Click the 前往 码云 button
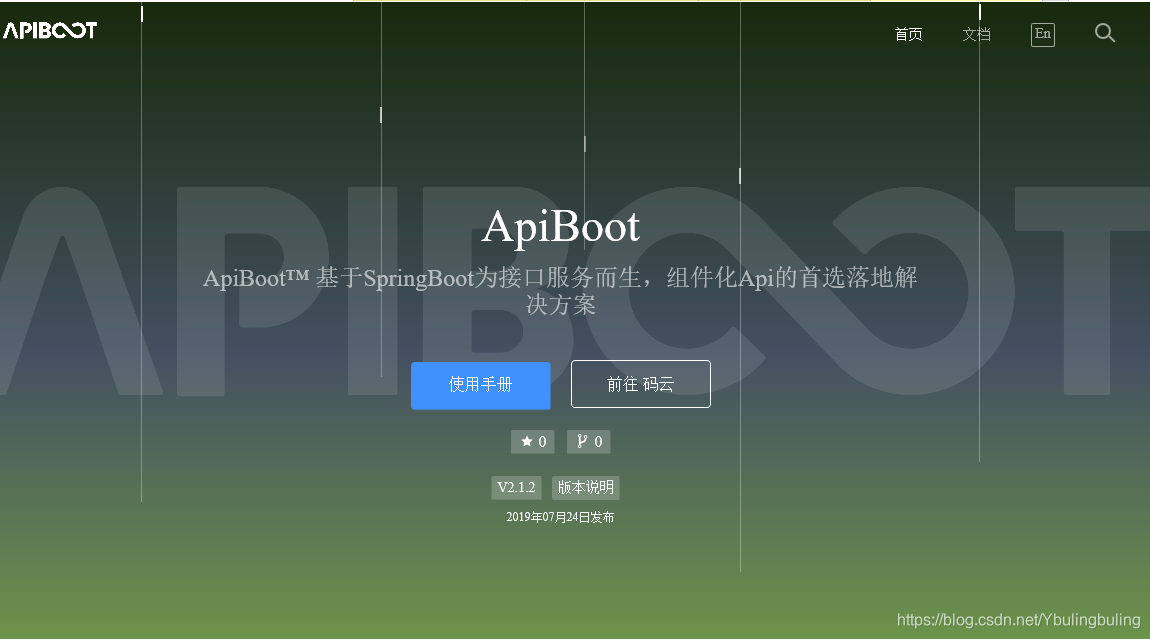Viewport: 1150px width, 639px height. [x=640, y=384]
